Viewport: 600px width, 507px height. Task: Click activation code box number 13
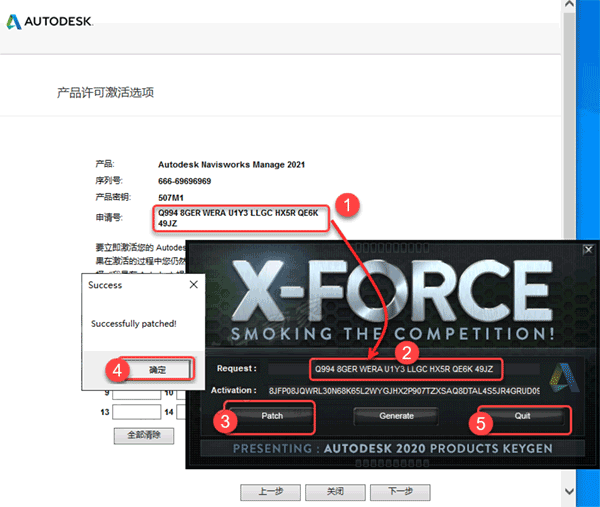[137, 412]
